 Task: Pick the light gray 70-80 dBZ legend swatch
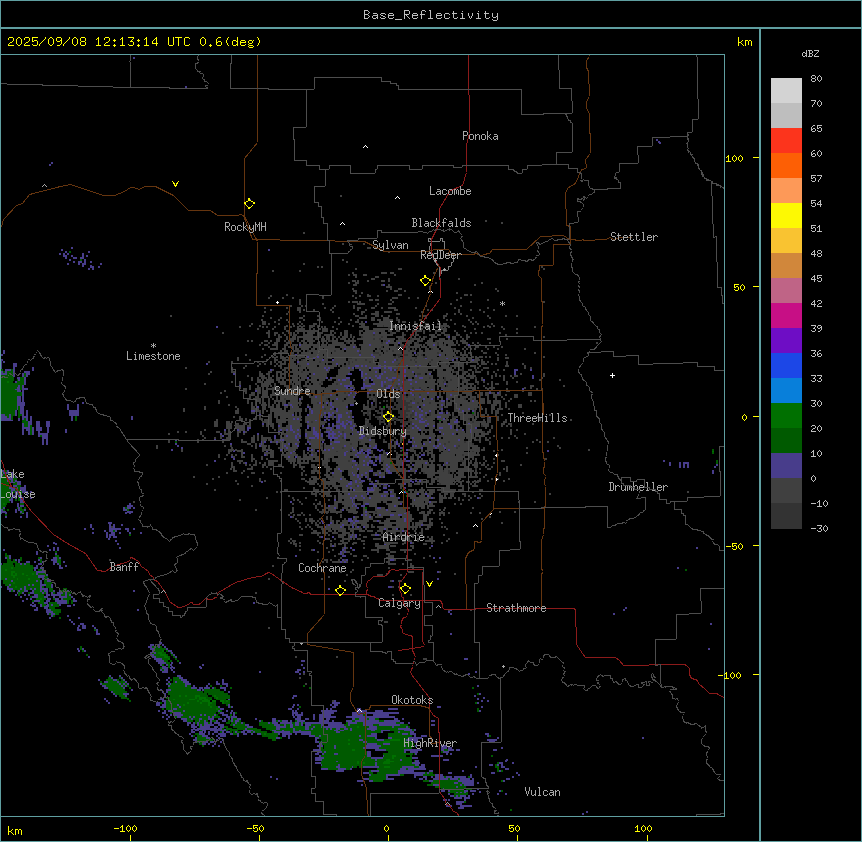pyautogui.click(x=786, y=91)
